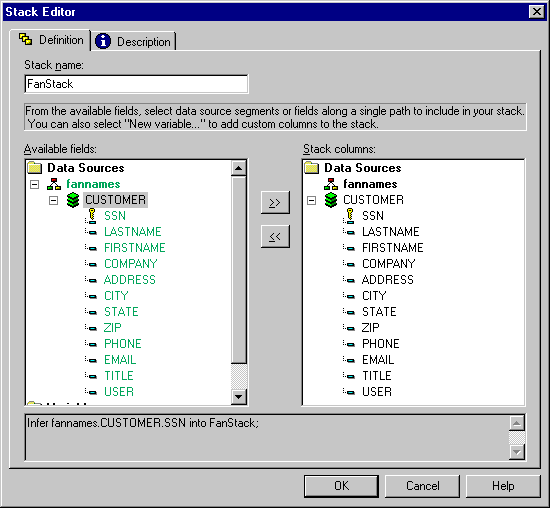
Task: Click SSN key icon in Available fields
Action: [x=92, y=215]
